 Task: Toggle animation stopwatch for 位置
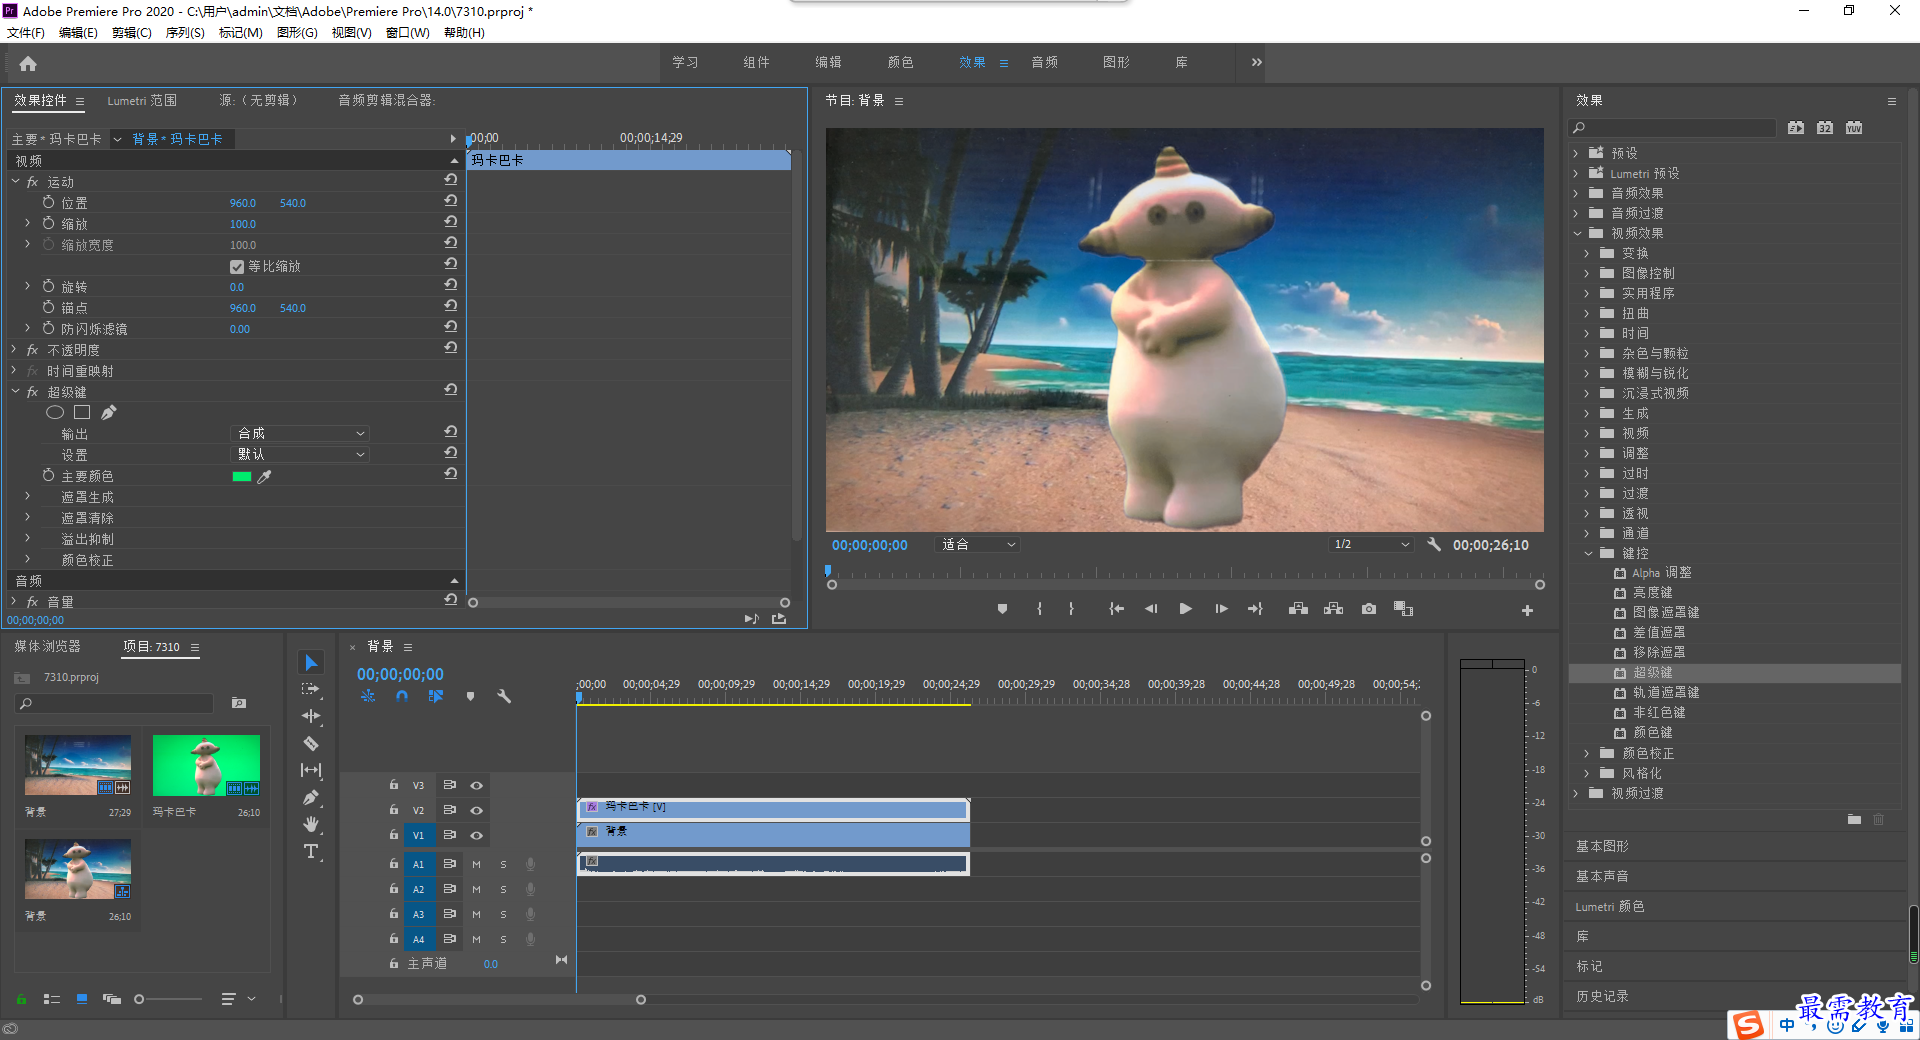pos(48,202)
